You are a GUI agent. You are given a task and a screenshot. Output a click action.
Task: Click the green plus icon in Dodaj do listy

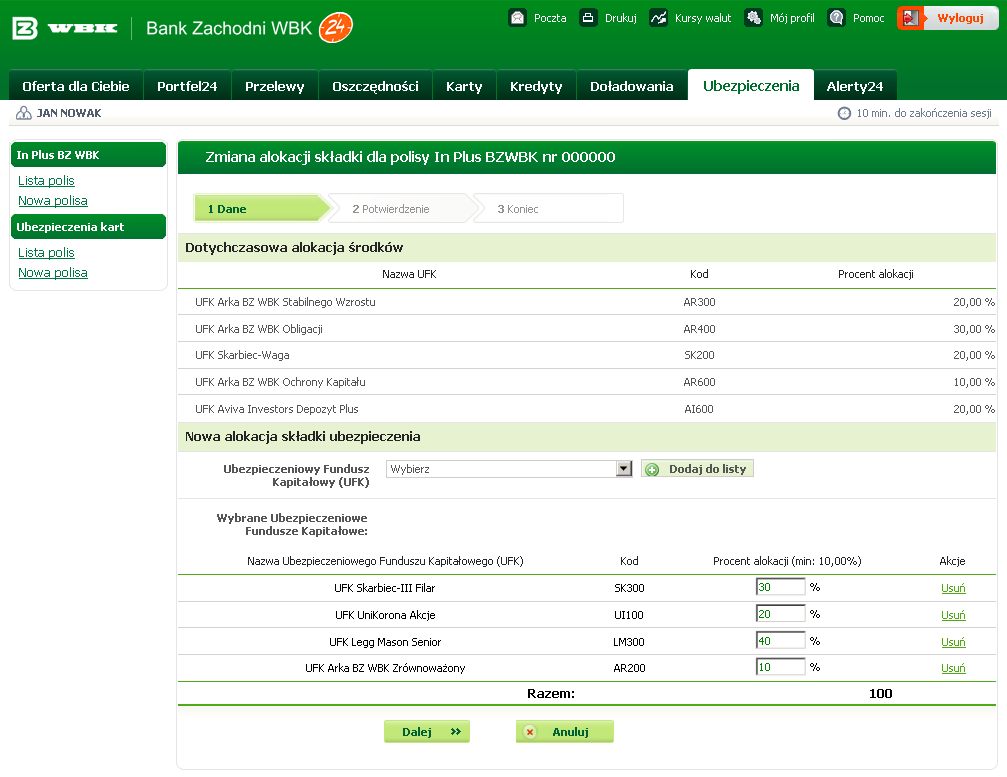pyautogui.click(x=652, y=469)
